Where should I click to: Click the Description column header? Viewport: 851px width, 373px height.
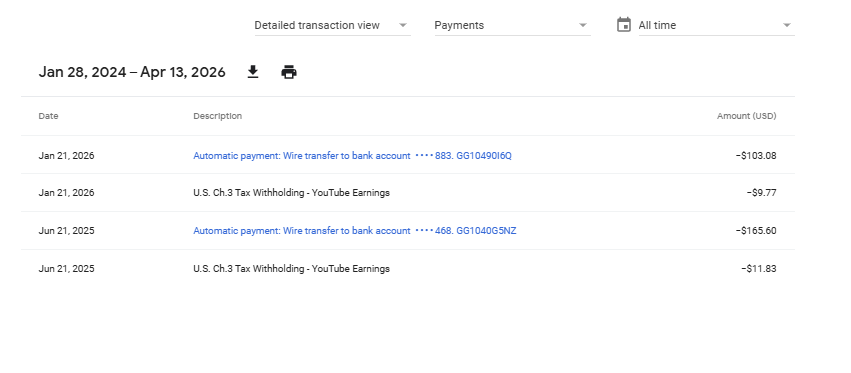click(218, 116)
